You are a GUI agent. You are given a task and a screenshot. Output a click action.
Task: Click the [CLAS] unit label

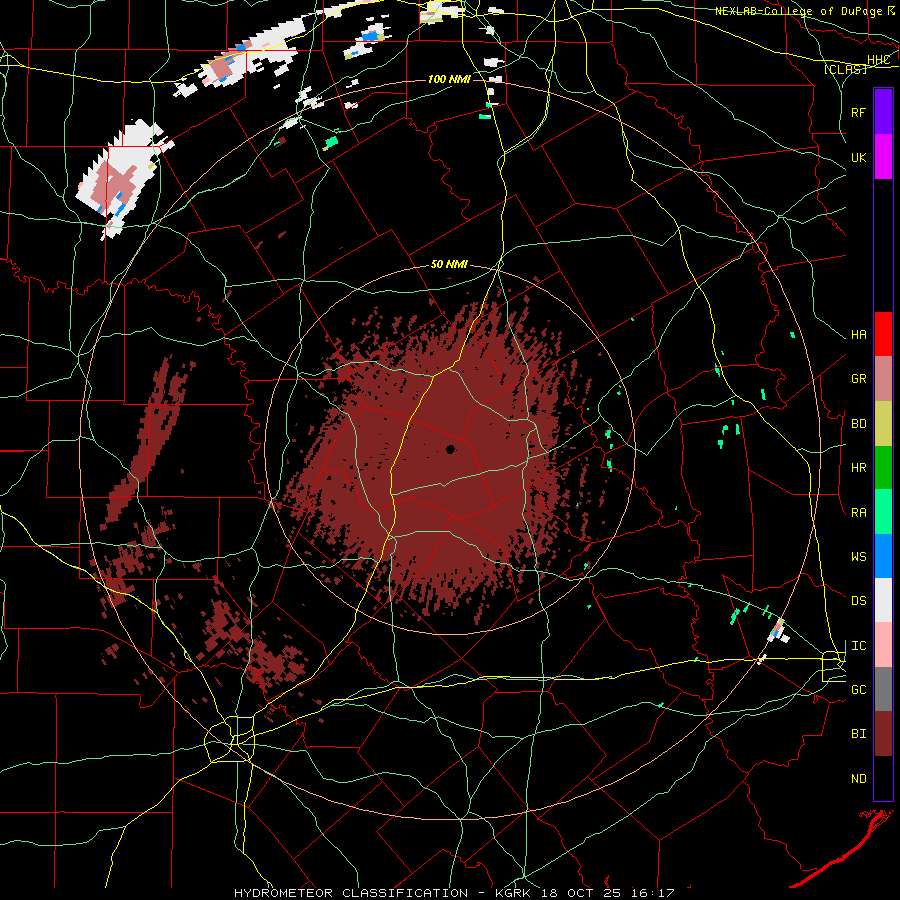pos(845,69)
